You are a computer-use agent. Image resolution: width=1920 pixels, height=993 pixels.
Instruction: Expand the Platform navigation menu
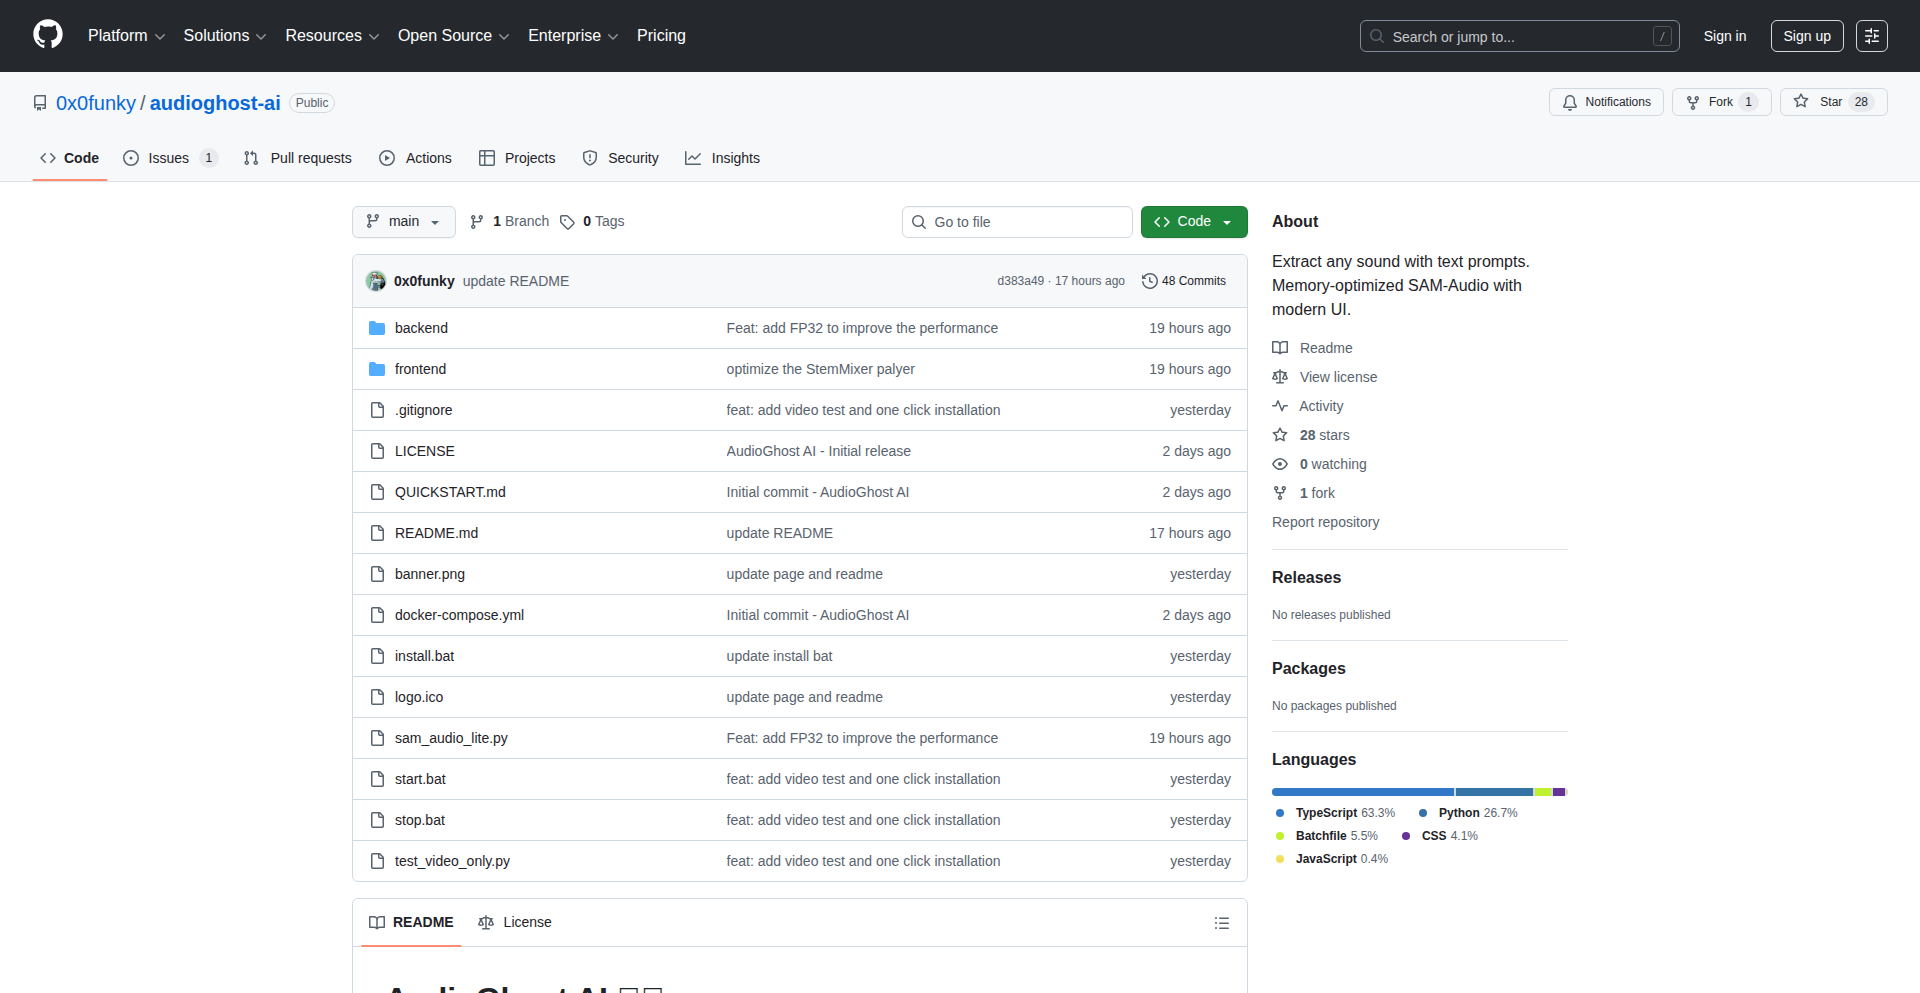tap(126, 36)
